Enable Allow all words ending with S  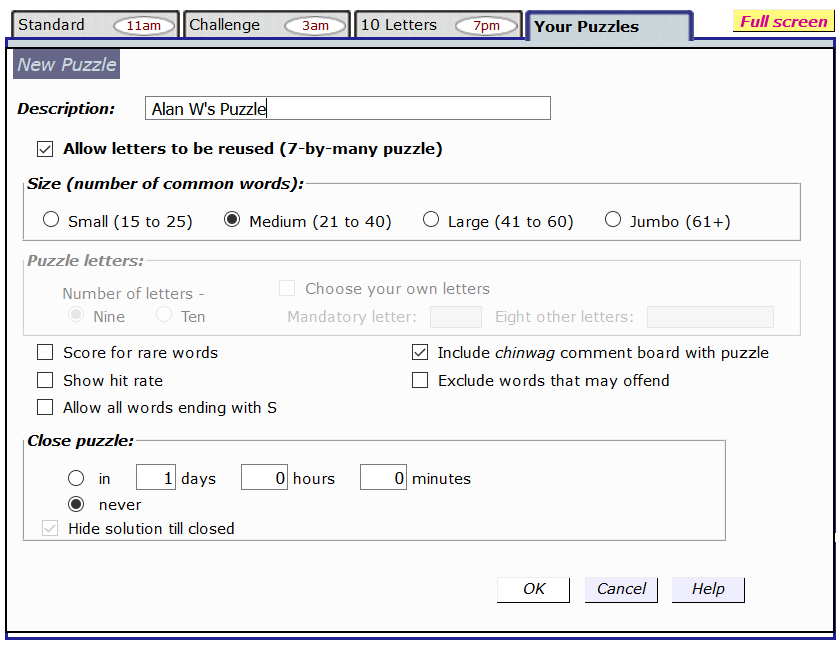click(45, 407)
